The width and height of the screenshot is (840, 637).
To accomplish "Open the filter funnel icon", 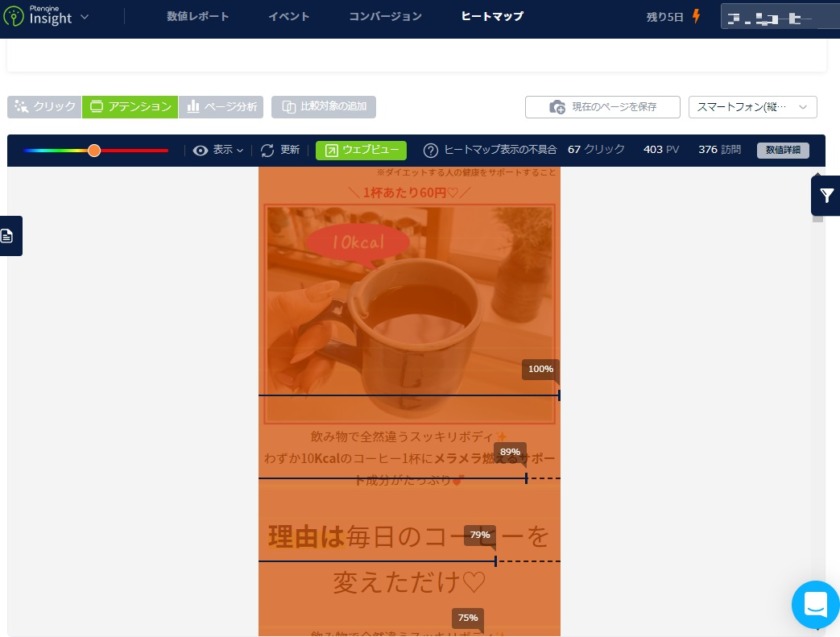I will click(827, 196).
